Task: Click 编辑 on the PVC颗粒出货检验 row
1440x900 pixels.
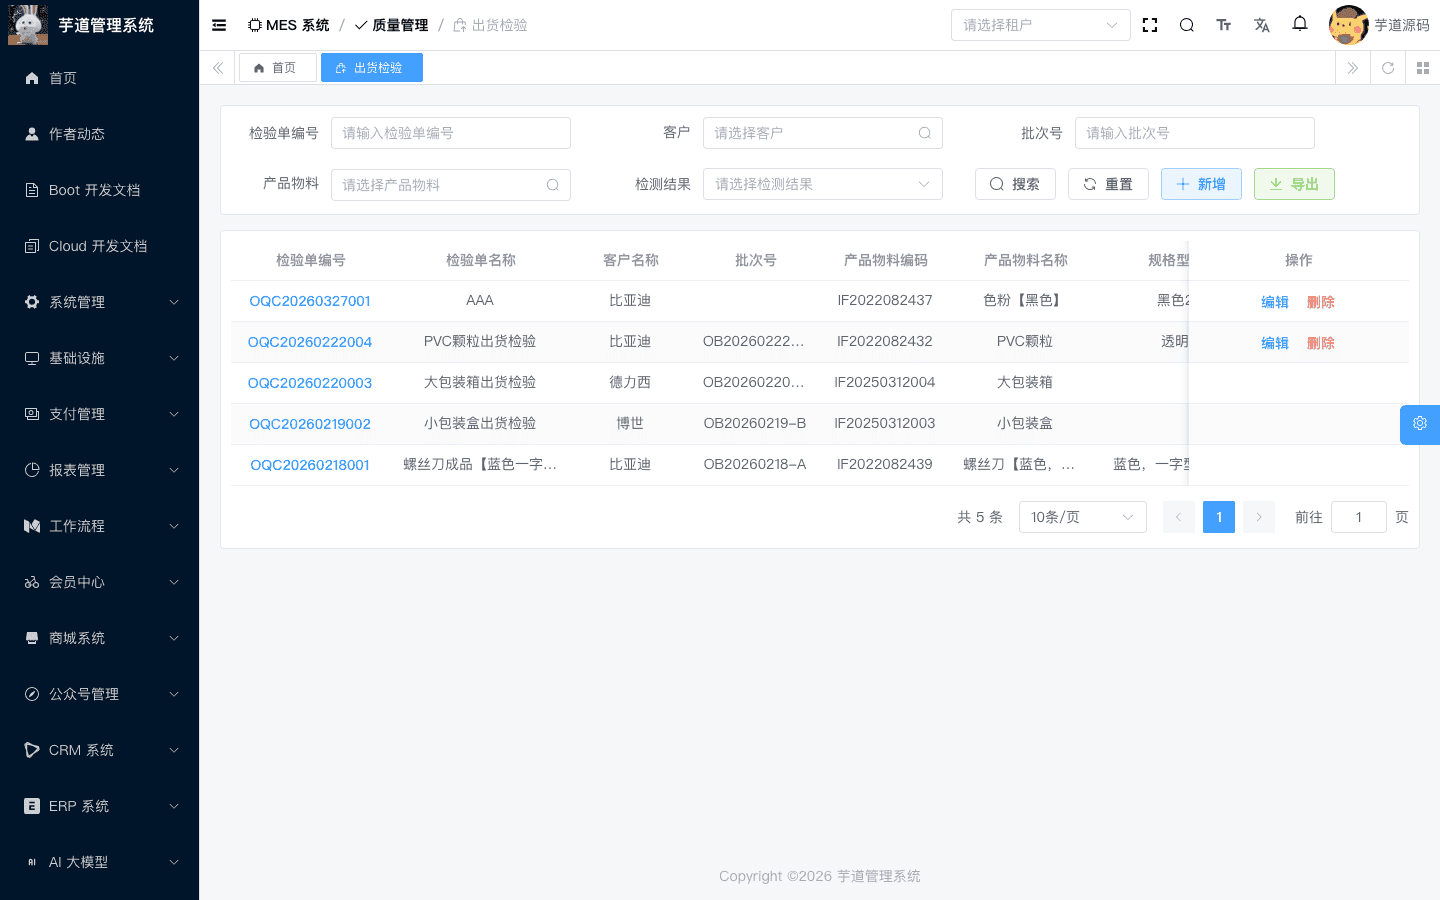Action: click(x=1275, y=342)
